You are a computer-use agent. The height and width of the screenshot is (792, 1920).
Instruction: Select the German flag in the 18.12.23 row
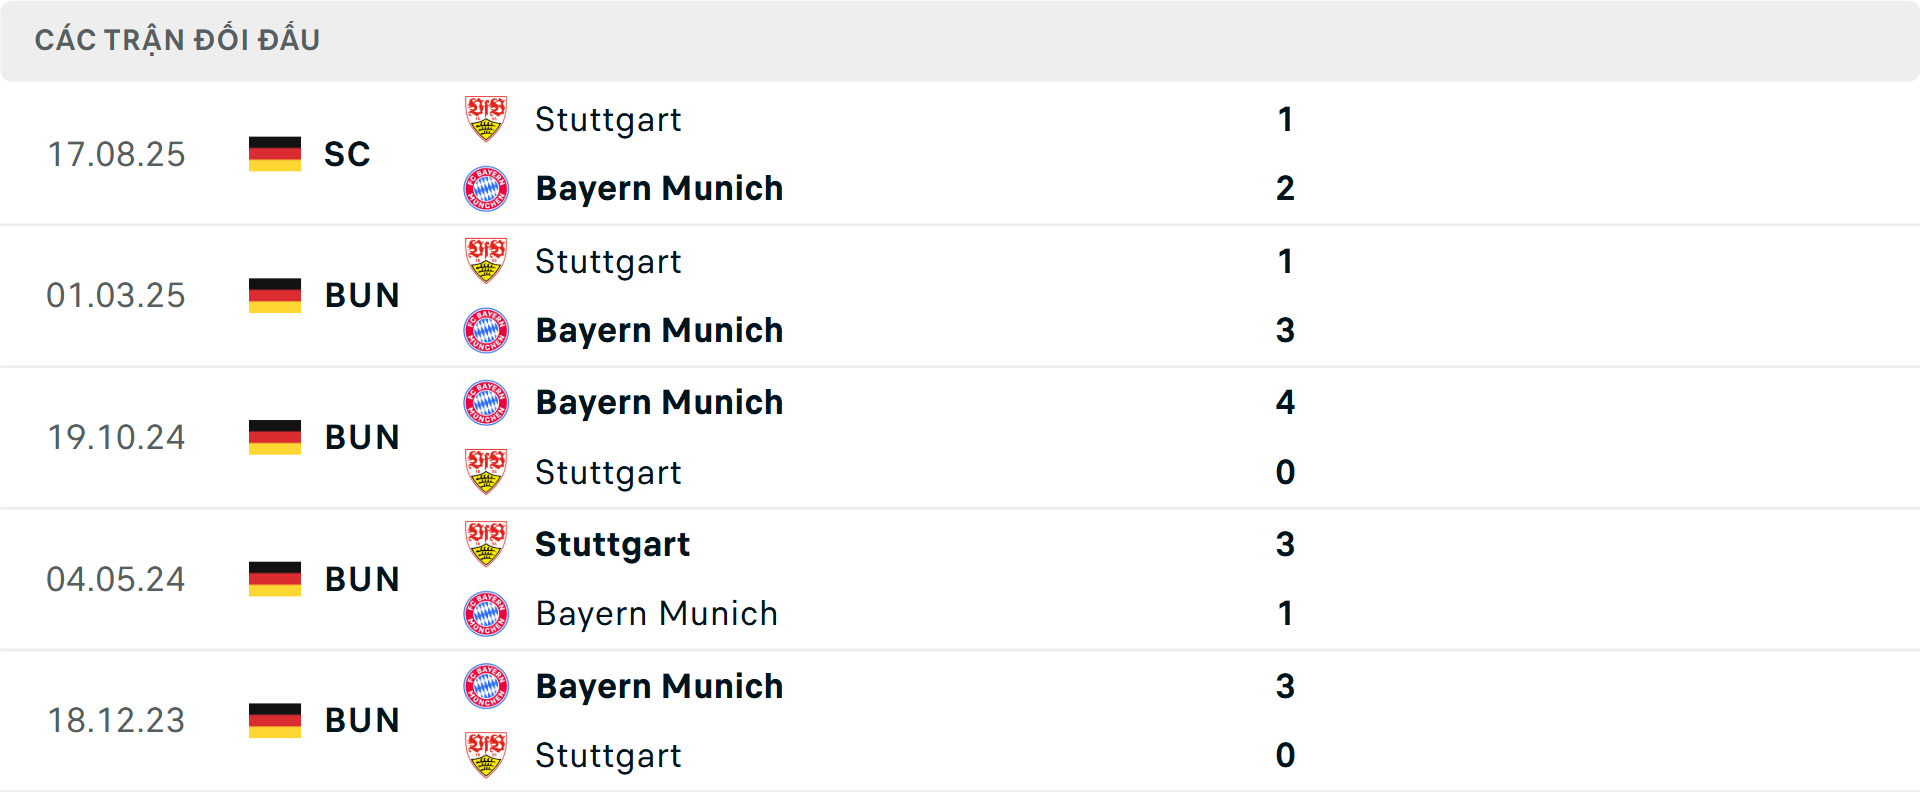click(274, 720)
